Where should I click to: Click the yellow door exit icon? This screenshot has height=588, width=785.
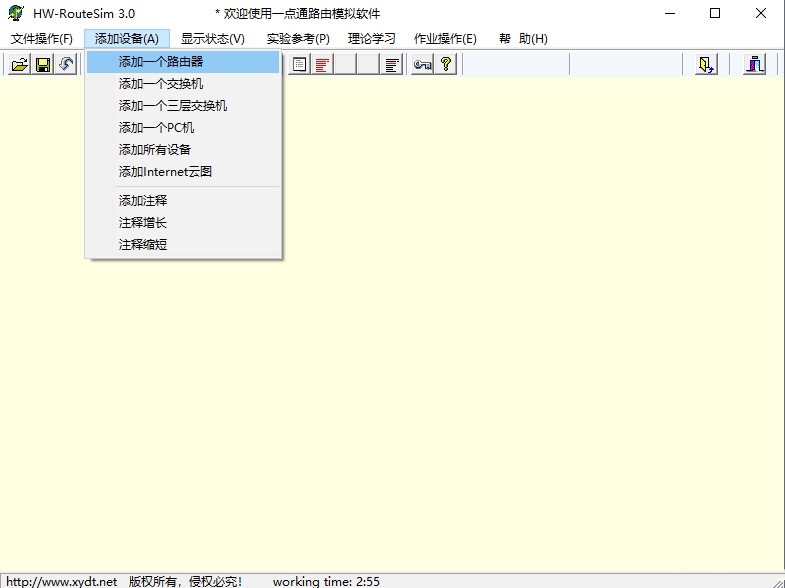[706, 64]
